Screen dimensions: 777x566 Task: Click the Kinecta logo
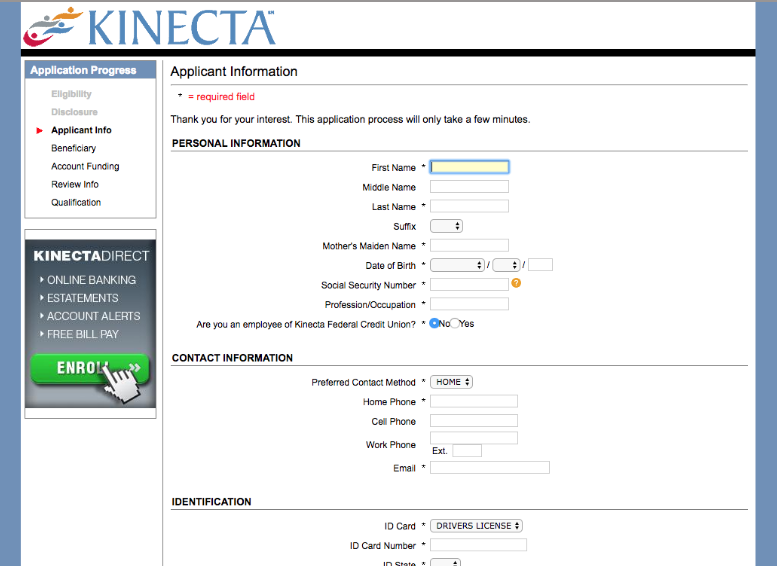[x=150, y=27]
